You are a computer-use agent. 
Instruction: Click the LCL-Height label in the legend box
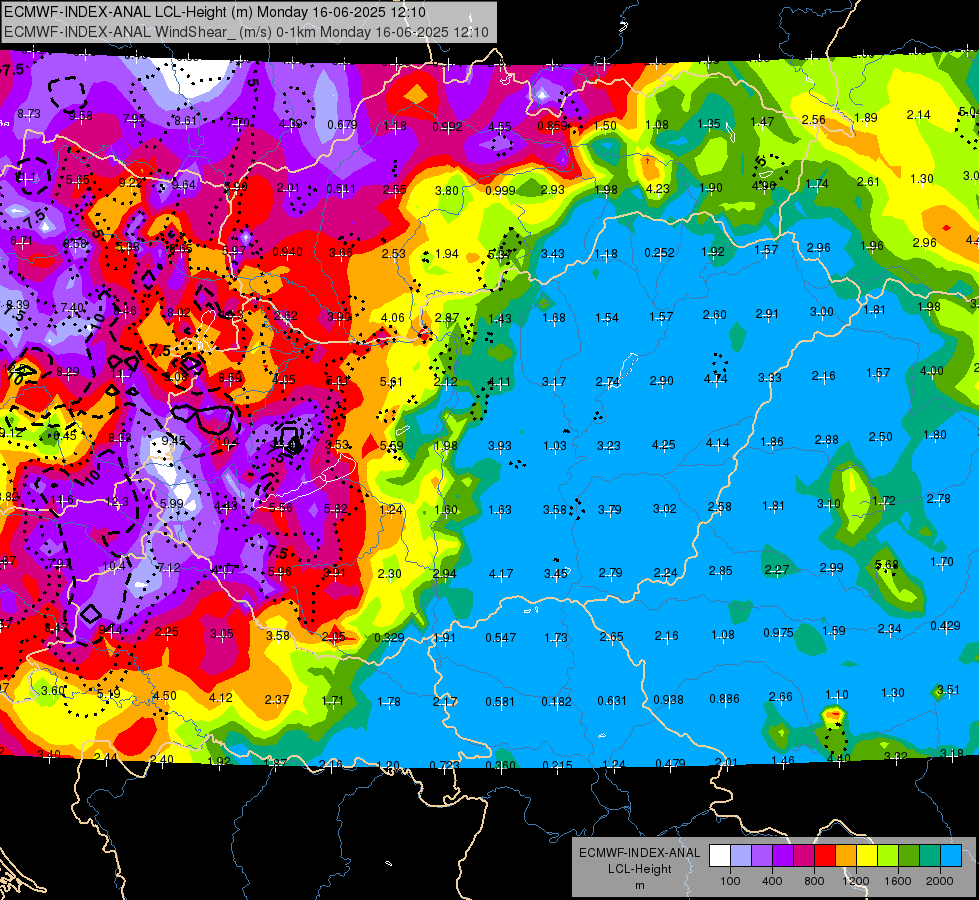click(639, 869)
